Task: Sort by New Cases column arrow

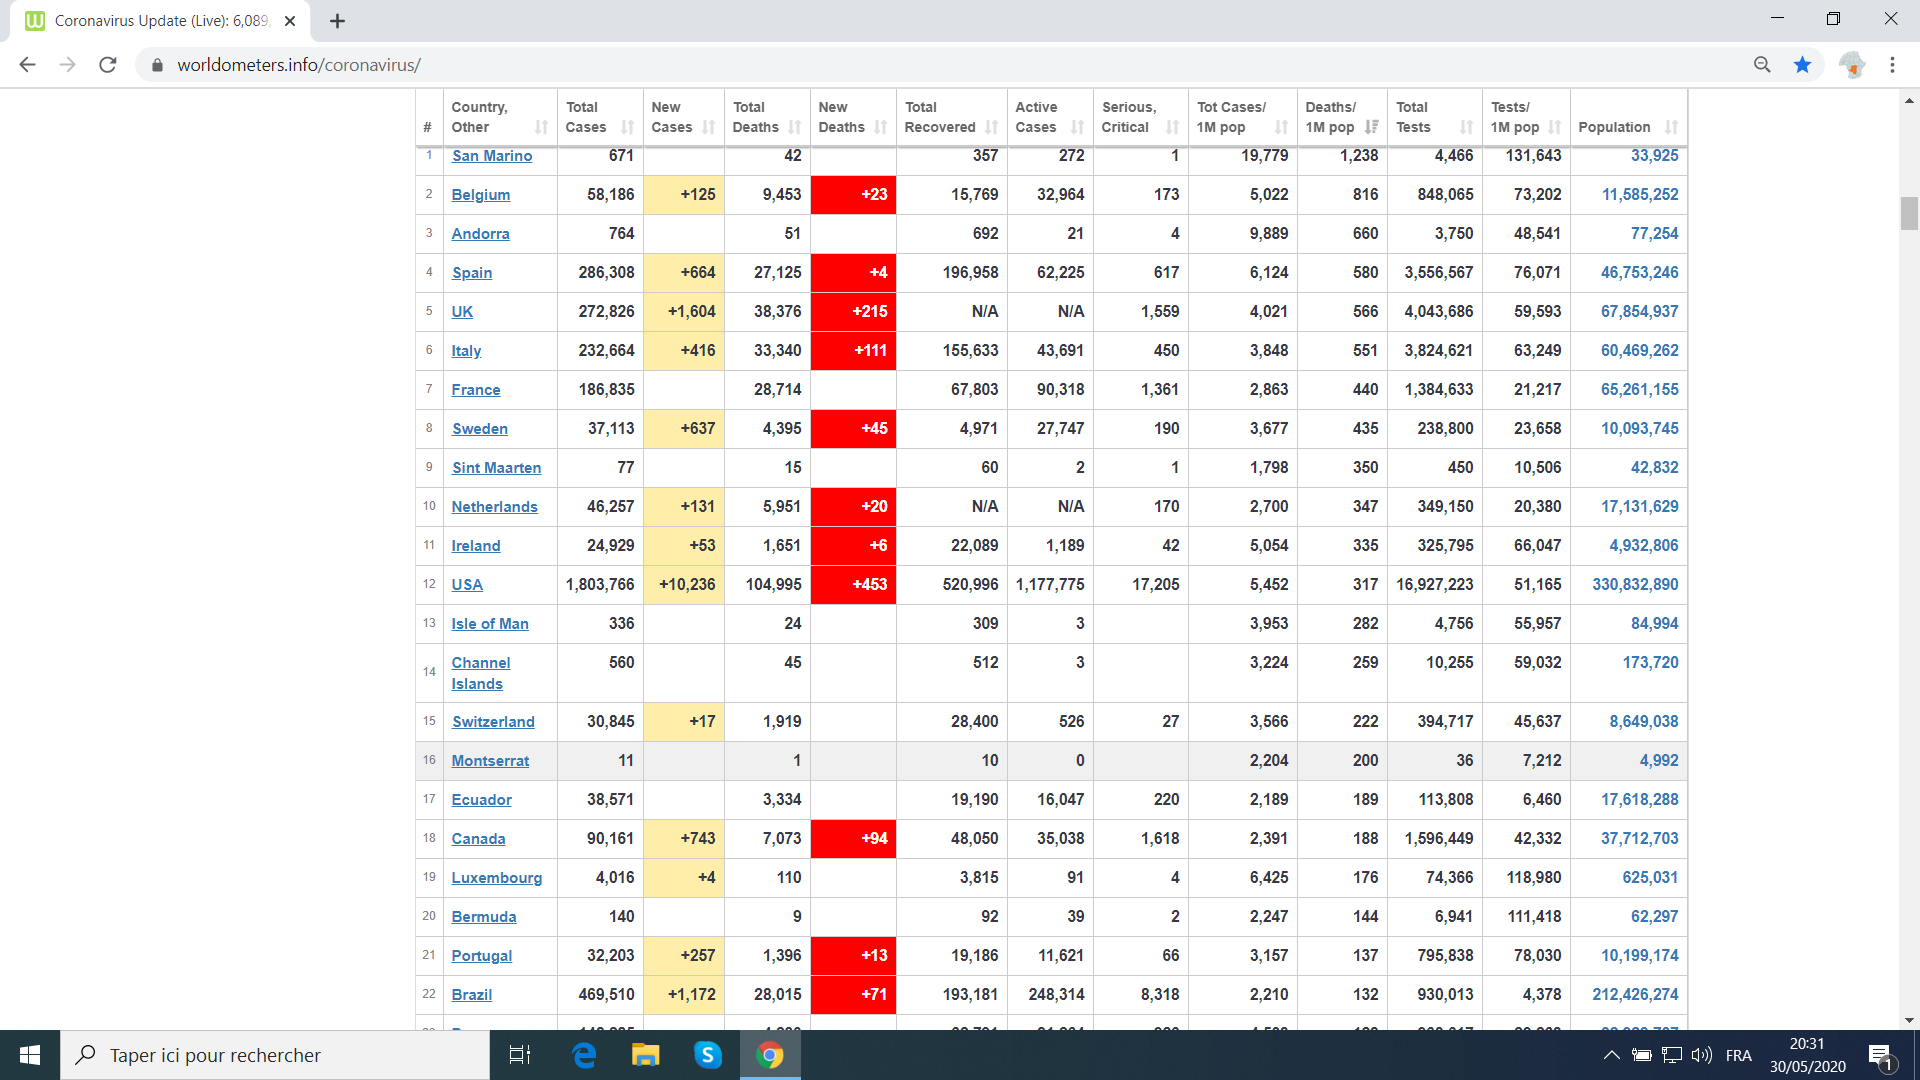Action: tap(708, 127)
